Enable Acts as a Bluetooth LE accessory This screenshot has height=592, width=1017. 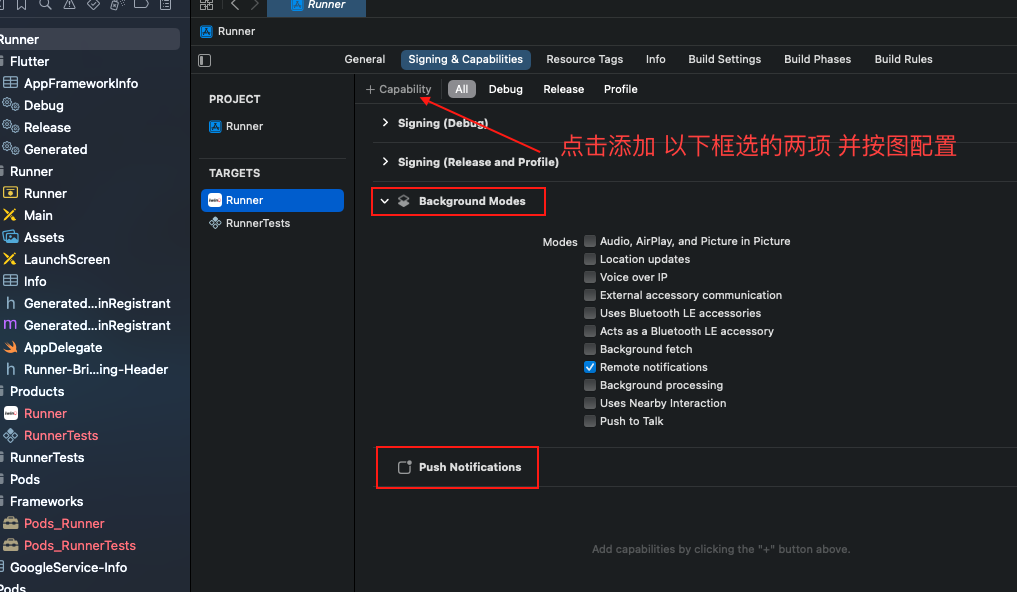click(x=590, y=331)
